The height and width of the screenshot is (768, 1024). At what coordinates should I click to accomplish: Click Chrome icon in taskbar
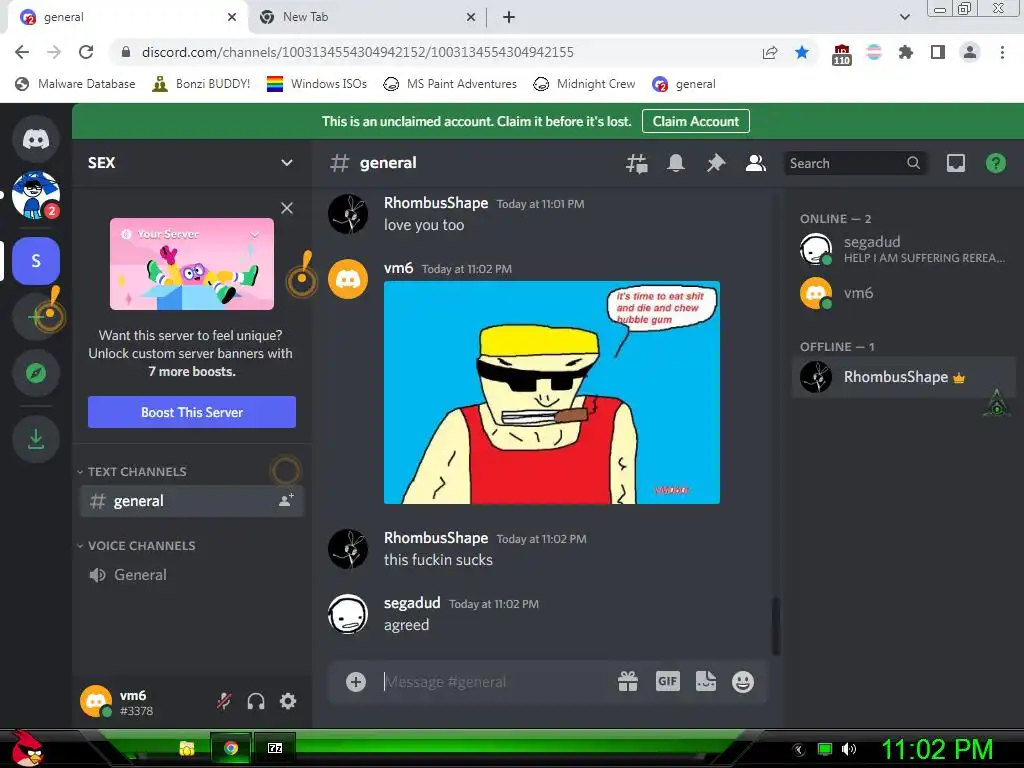231,748
